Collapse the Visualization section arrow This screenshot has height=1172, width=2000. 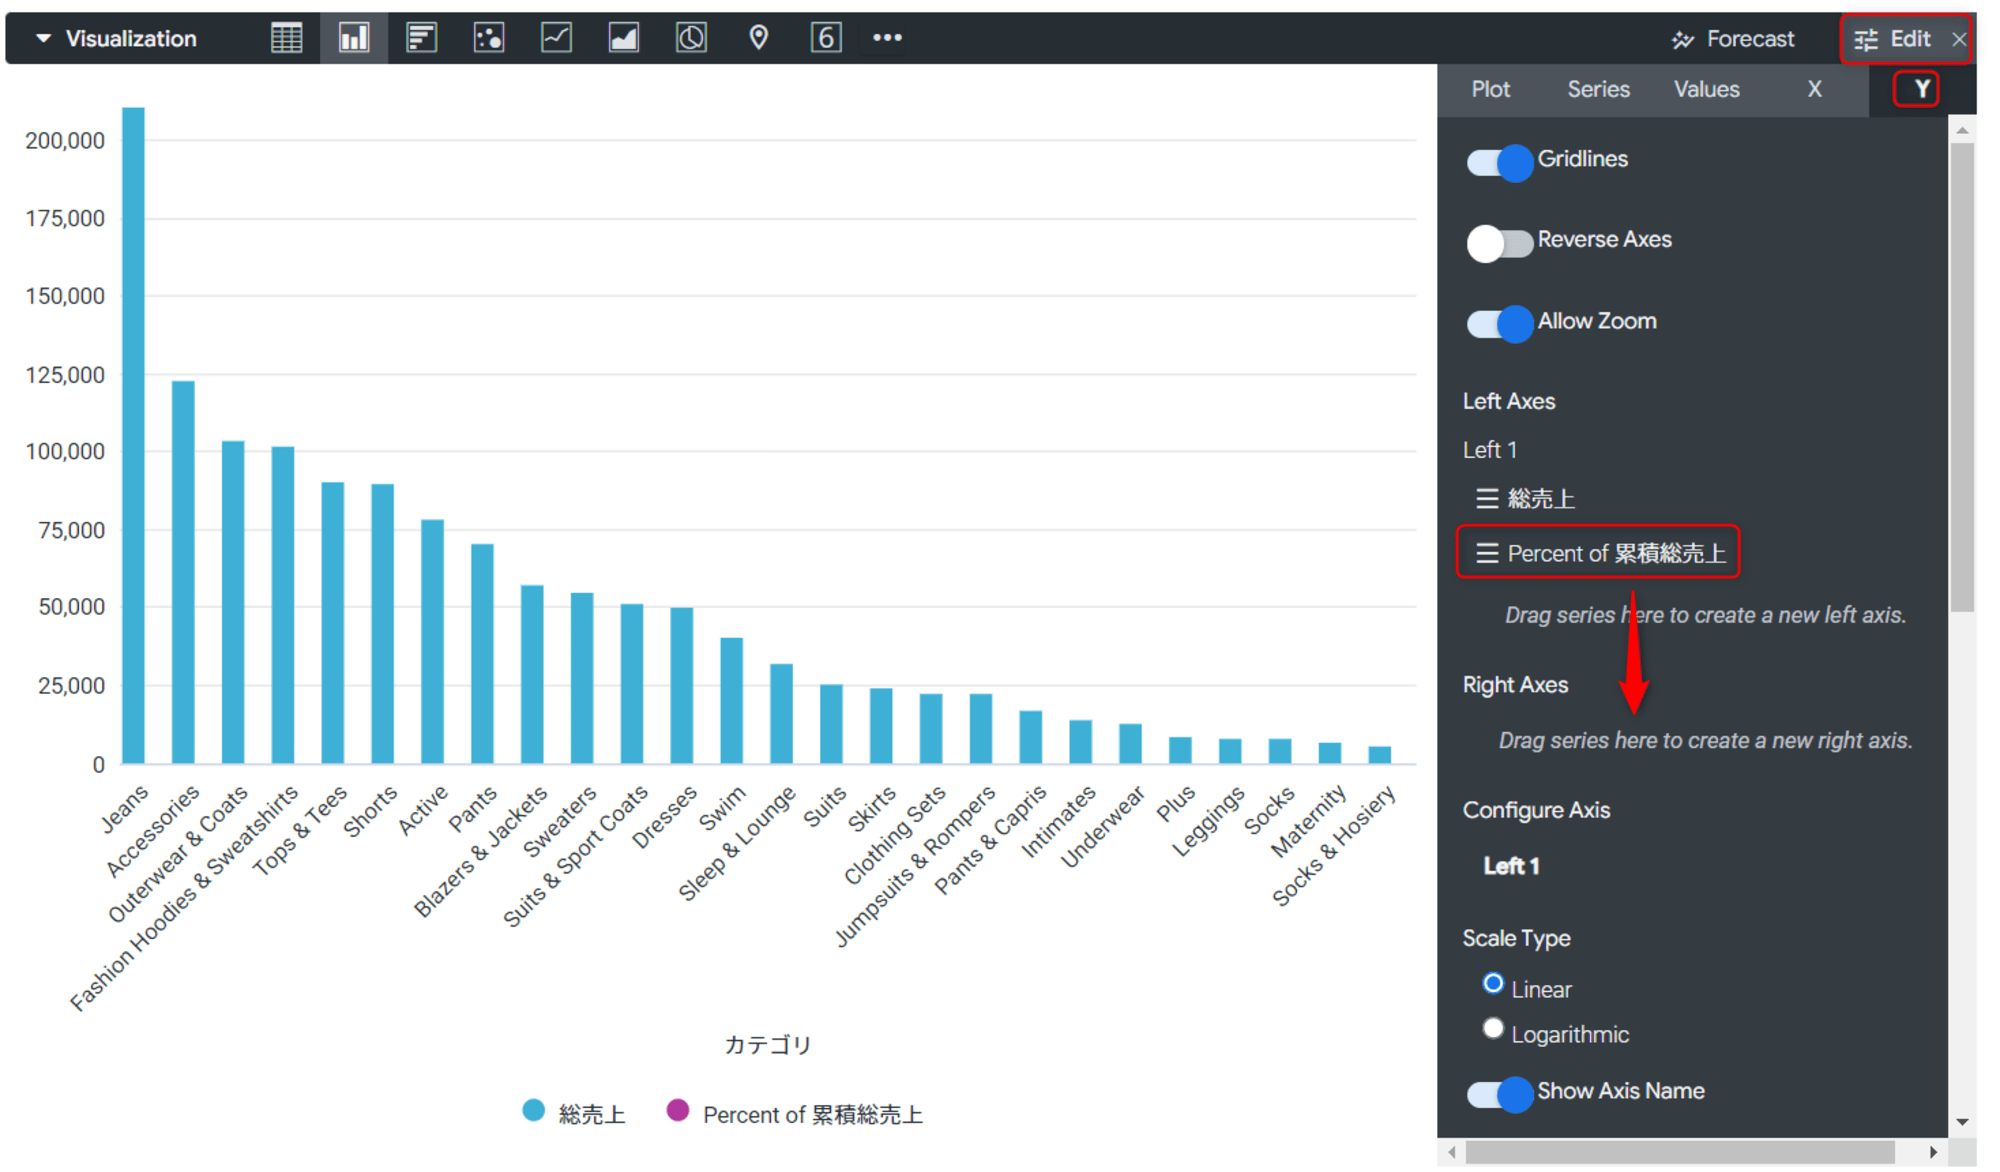point(43,38)
